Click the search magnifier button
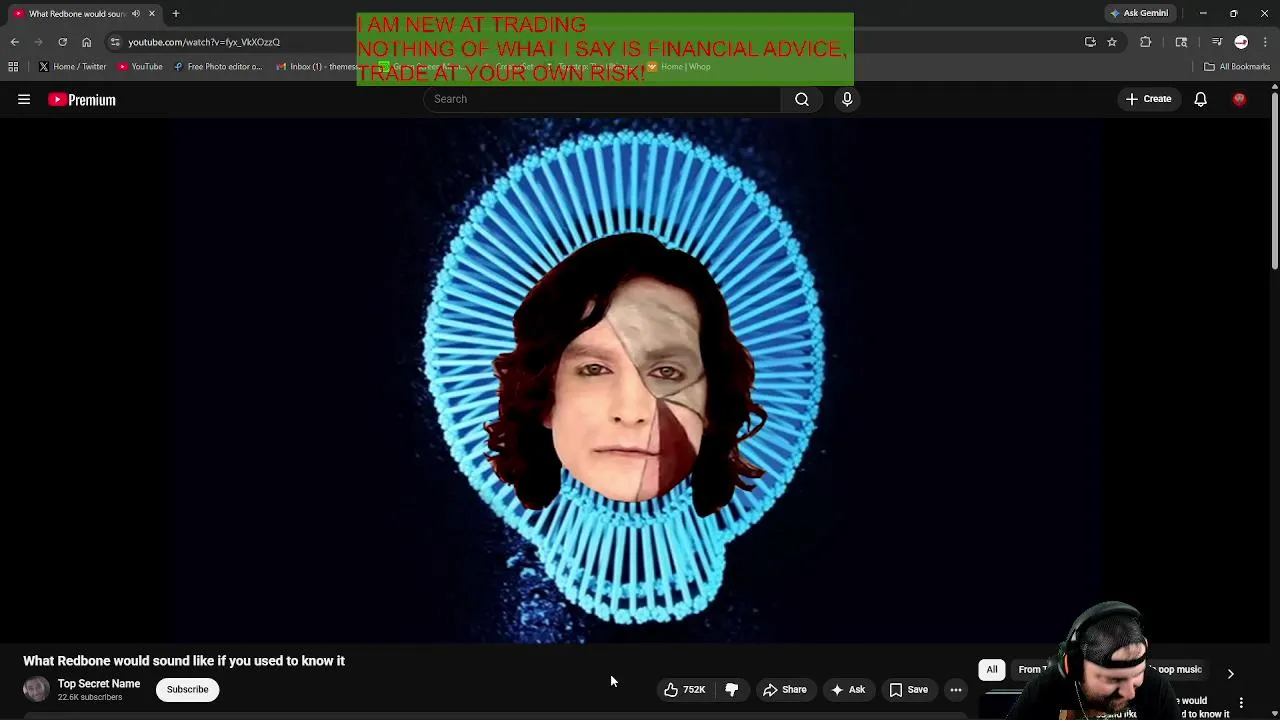This screenshot has width=1280, height=720. (x=802, y=99)
